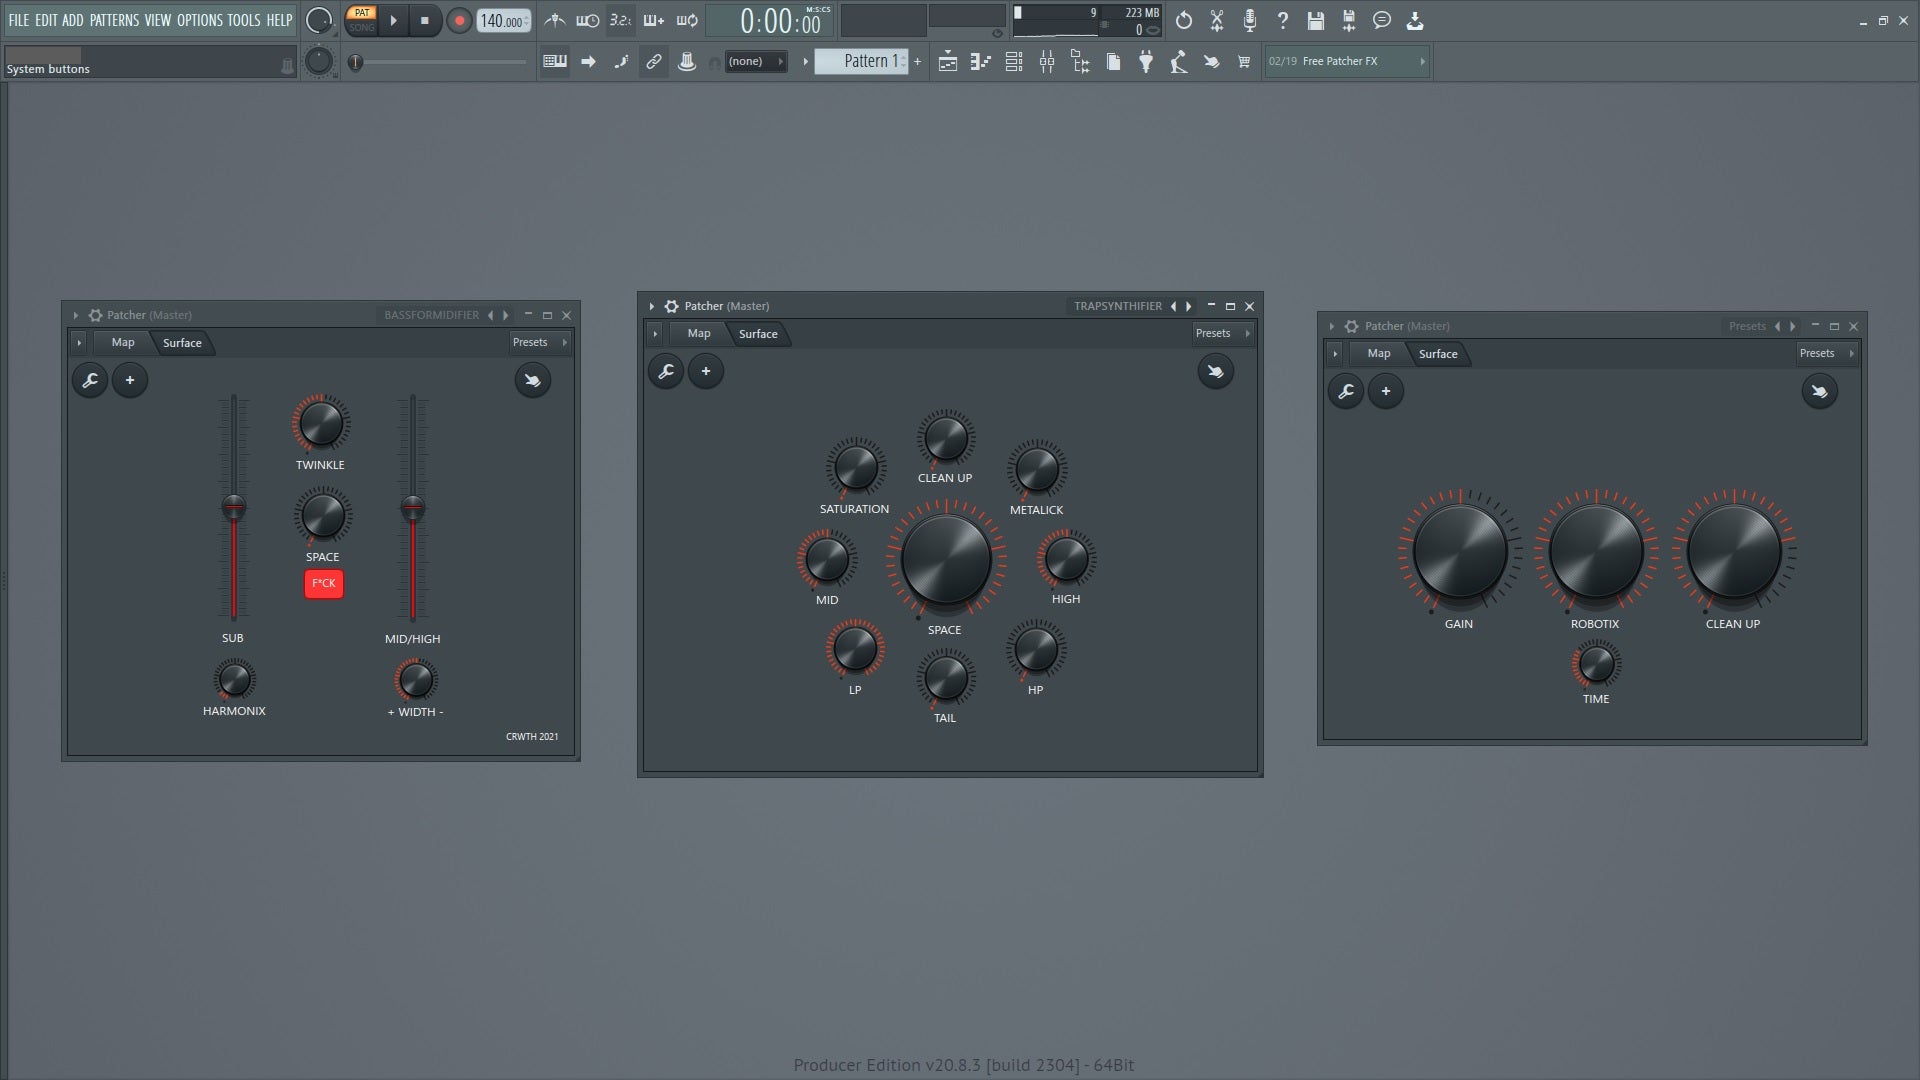Click the save project floppy icon
Image resolution: width=1920 pixels, height=1080 pixels.
[x=1316, y=20]
